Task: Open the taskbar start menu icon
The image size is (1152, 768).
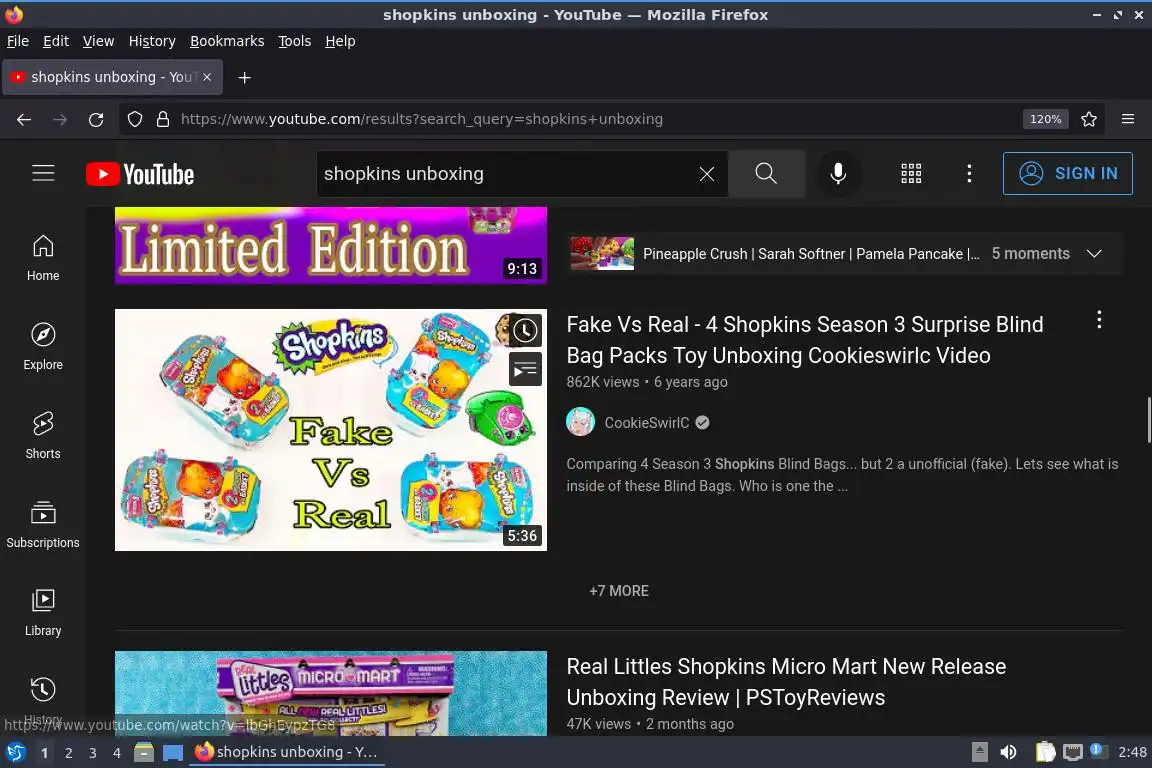Action: [15, 753]
